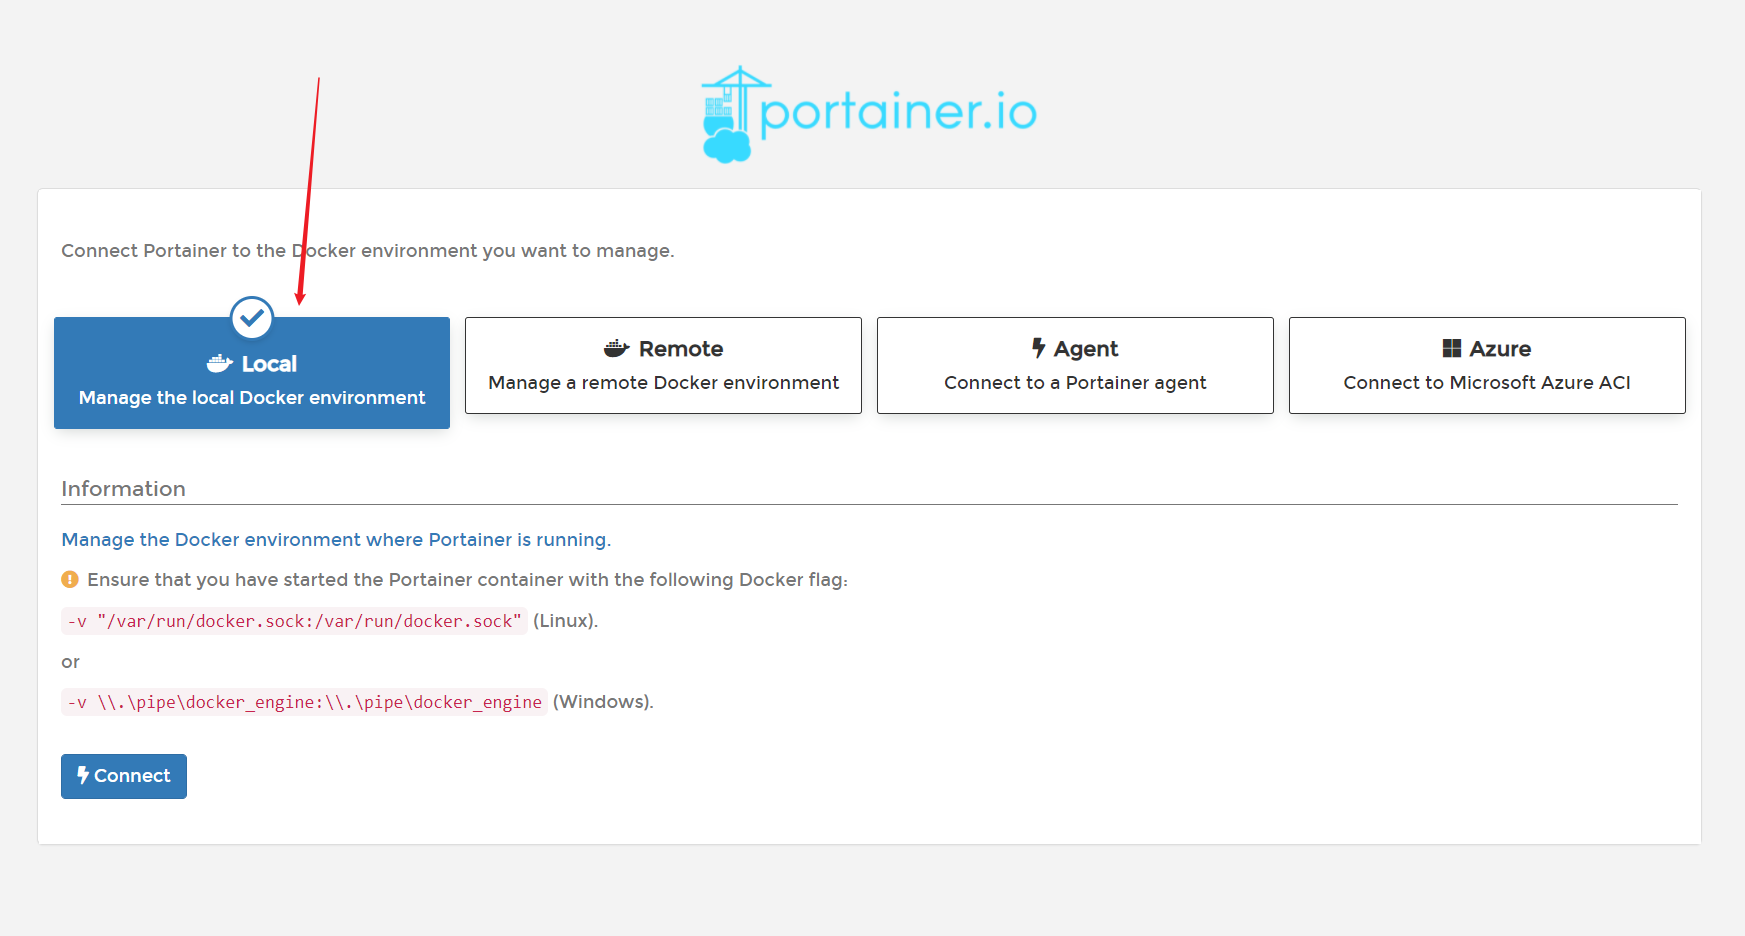Click 'Manage a remote Docker environment' description

click(x=663, y=383)
